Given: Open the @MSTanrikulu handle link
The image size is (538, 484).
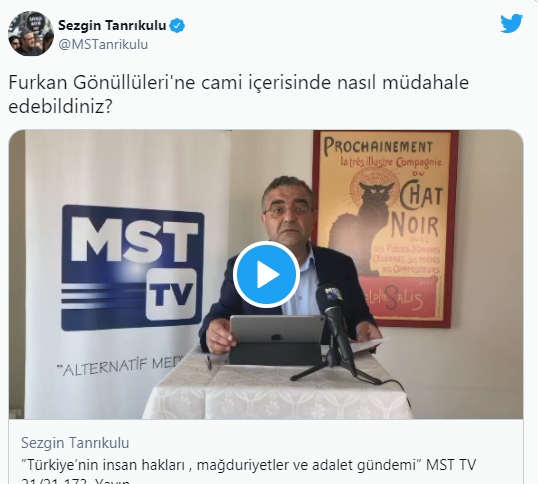Looking at the screenshot, I should [x=103, y=45].
